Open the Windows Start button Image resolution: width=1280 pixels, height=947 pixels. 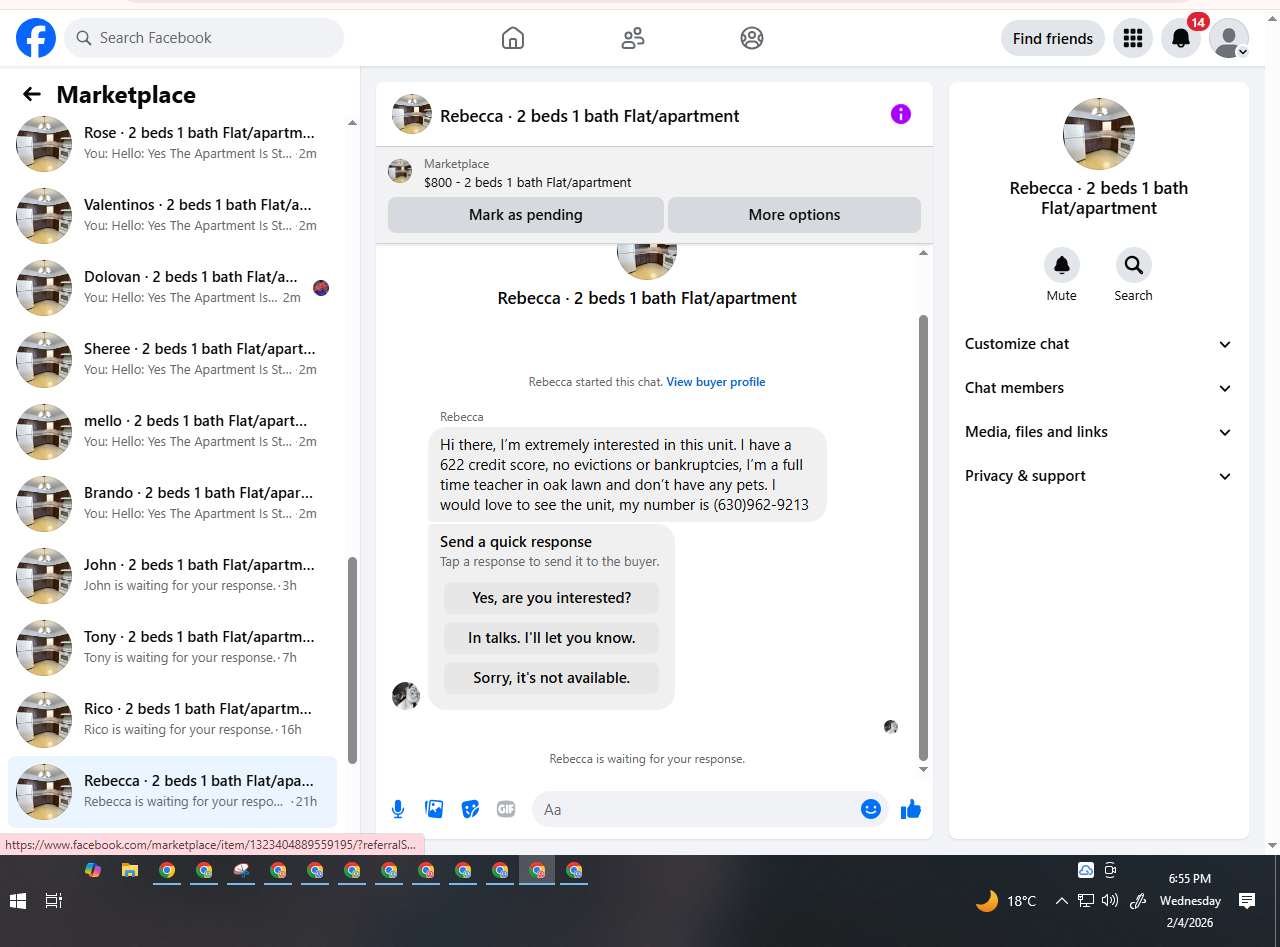[18, 901]
